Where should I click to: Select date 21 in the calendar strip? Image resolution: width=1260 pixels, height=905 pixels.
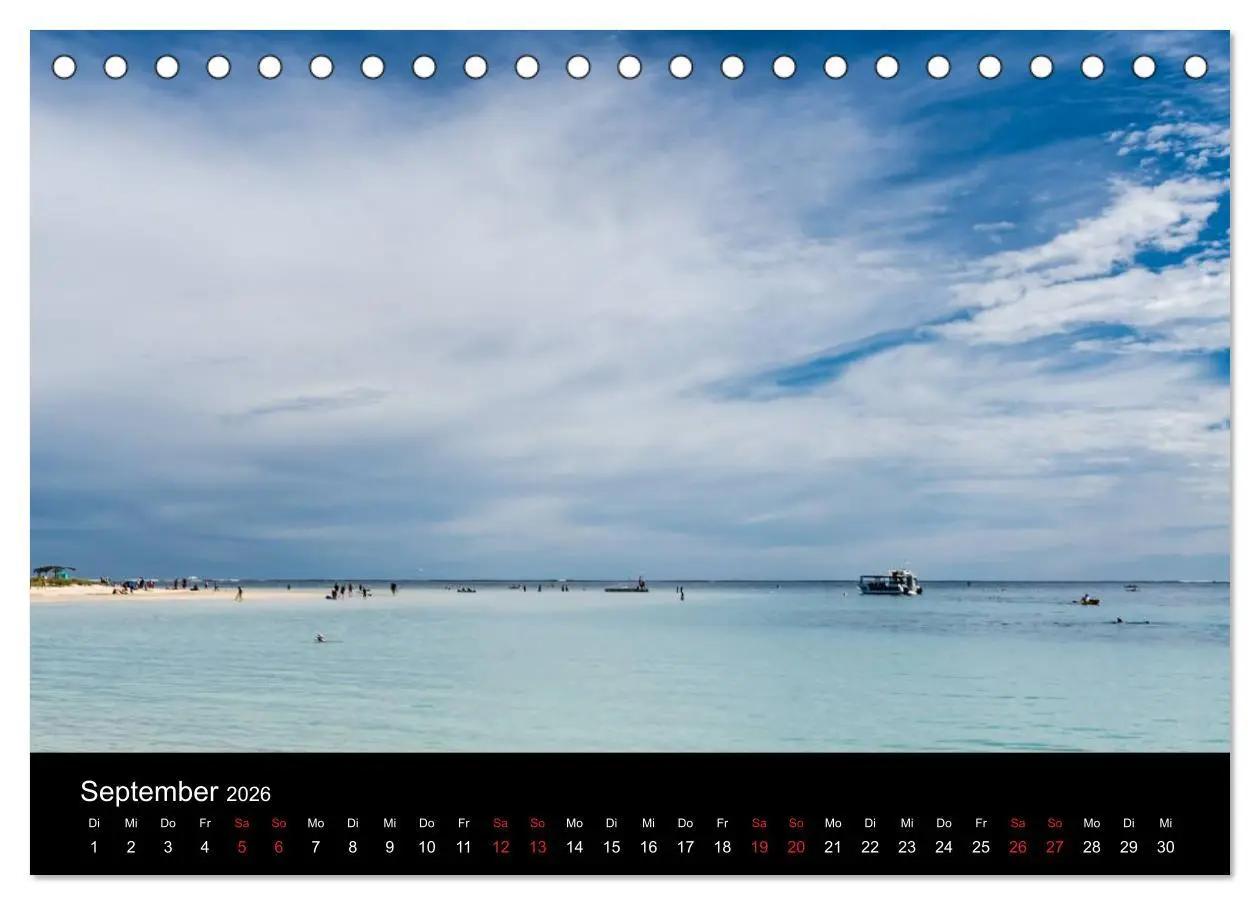coord(833,847)
